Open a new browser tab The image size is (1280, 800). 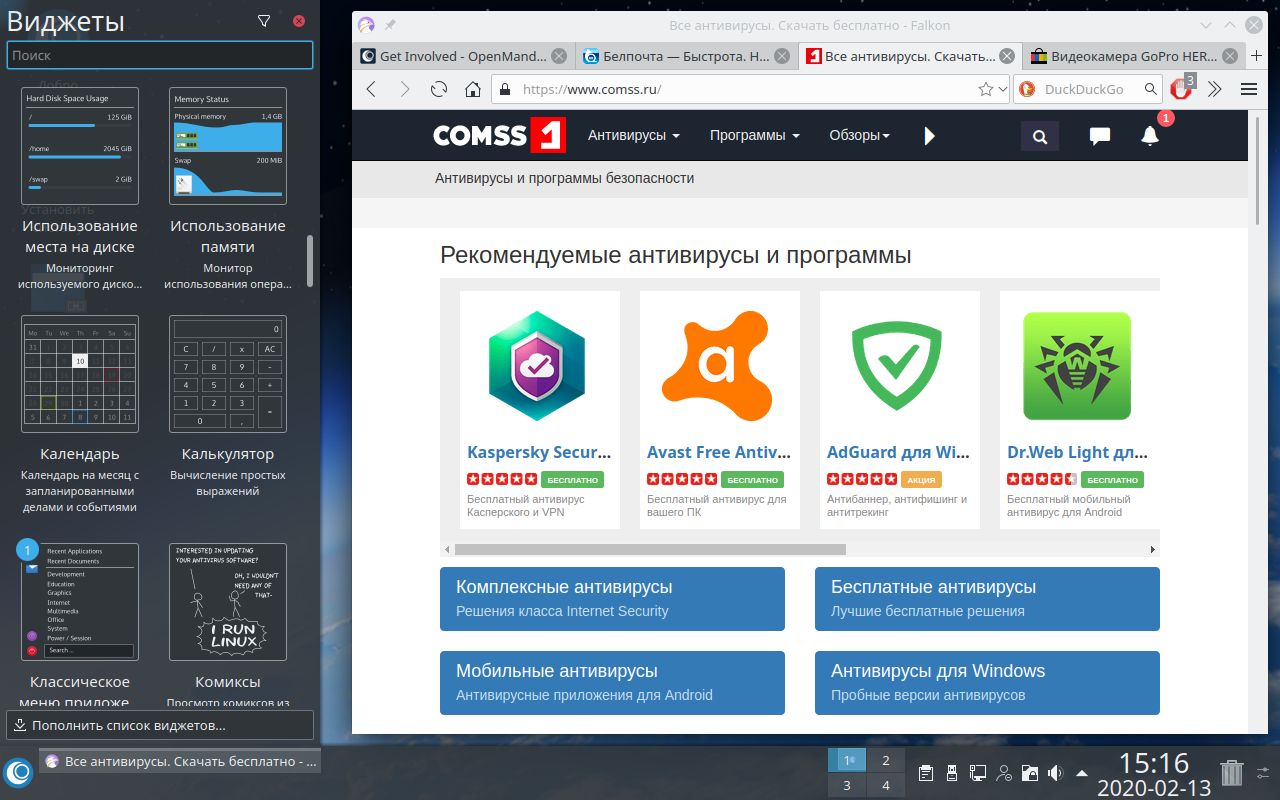pyautogui.click(x=1258, y=57)
